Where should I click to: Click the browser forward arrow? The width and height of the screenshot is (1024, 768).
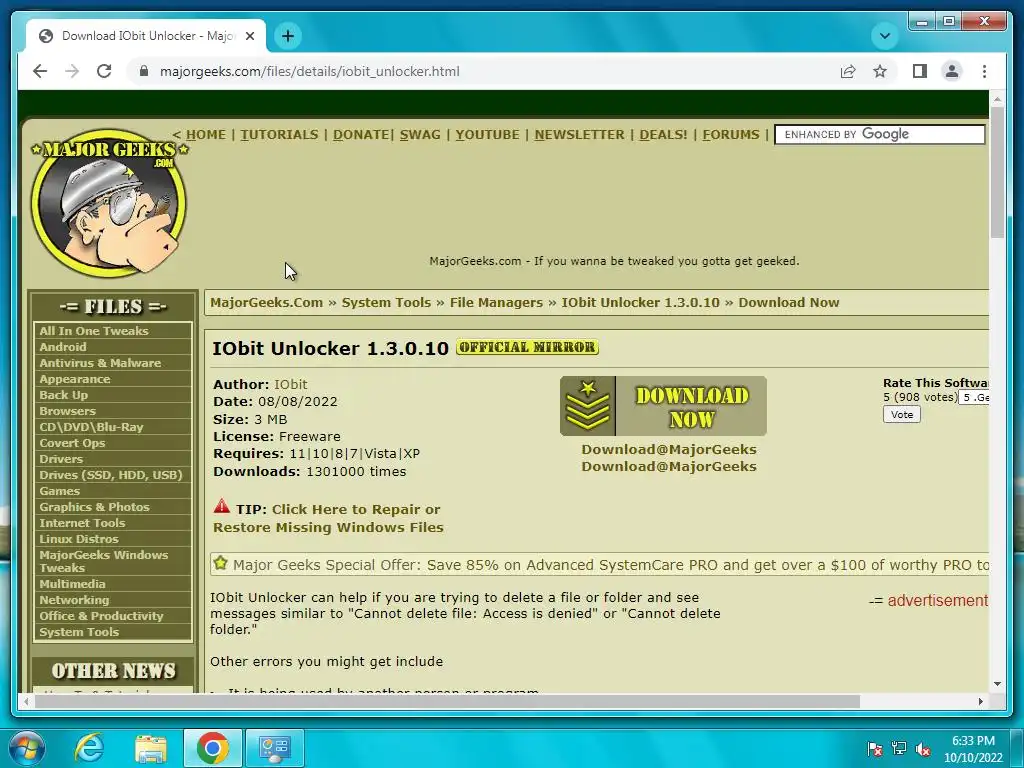click(x=72, y=71)
